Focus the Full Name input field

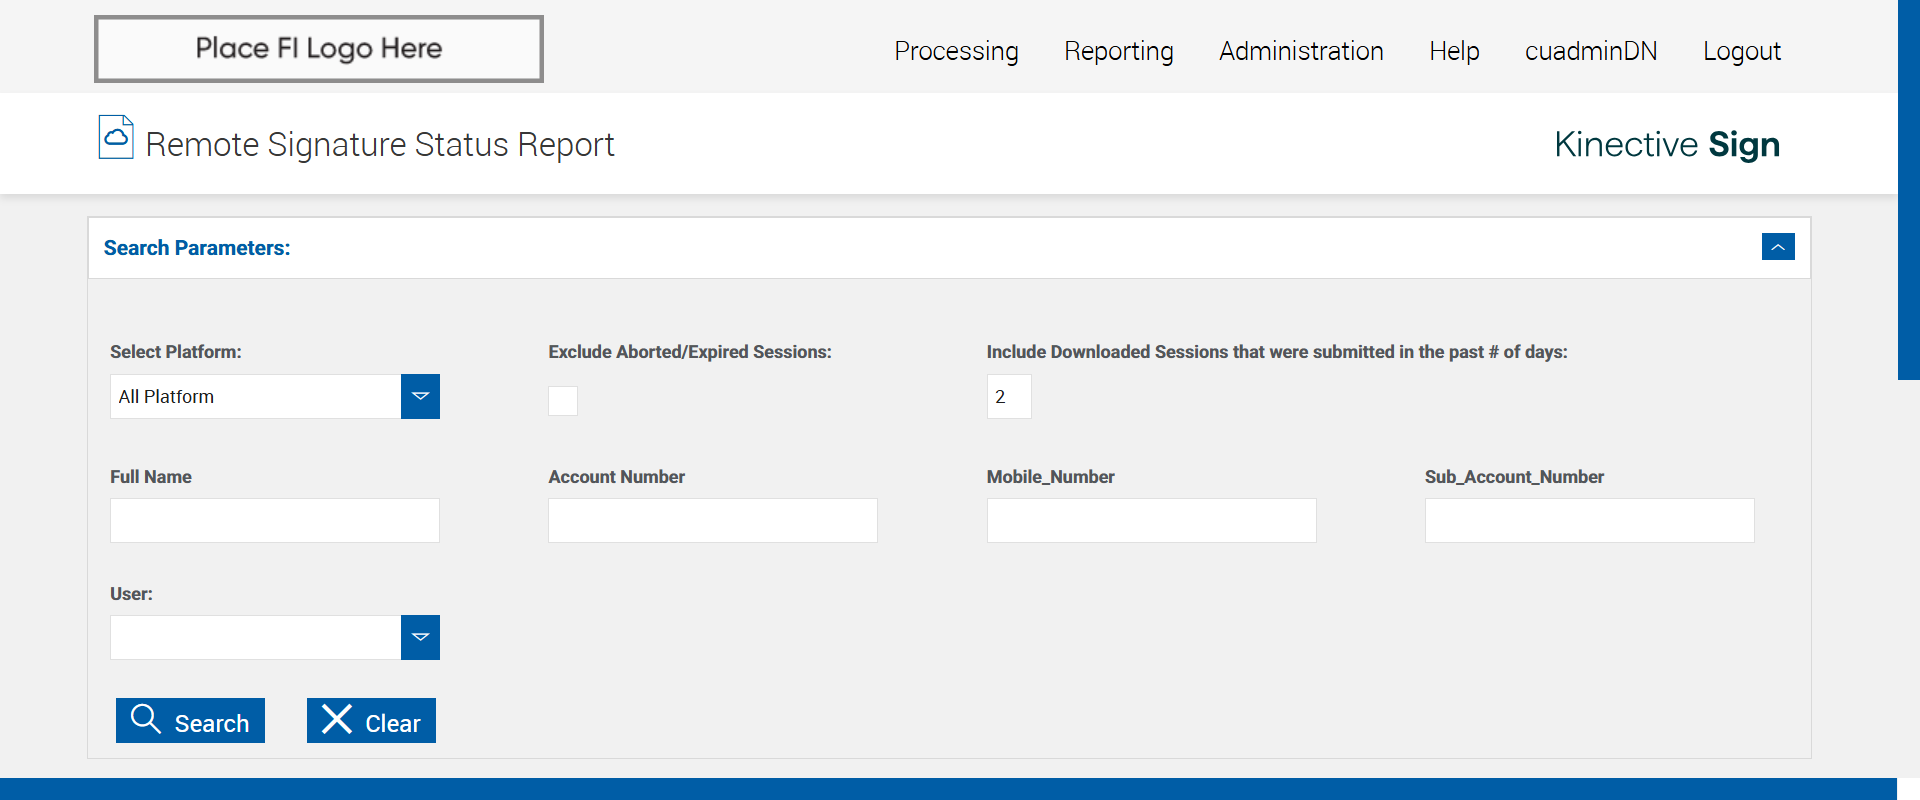click(x=275, y=521)
